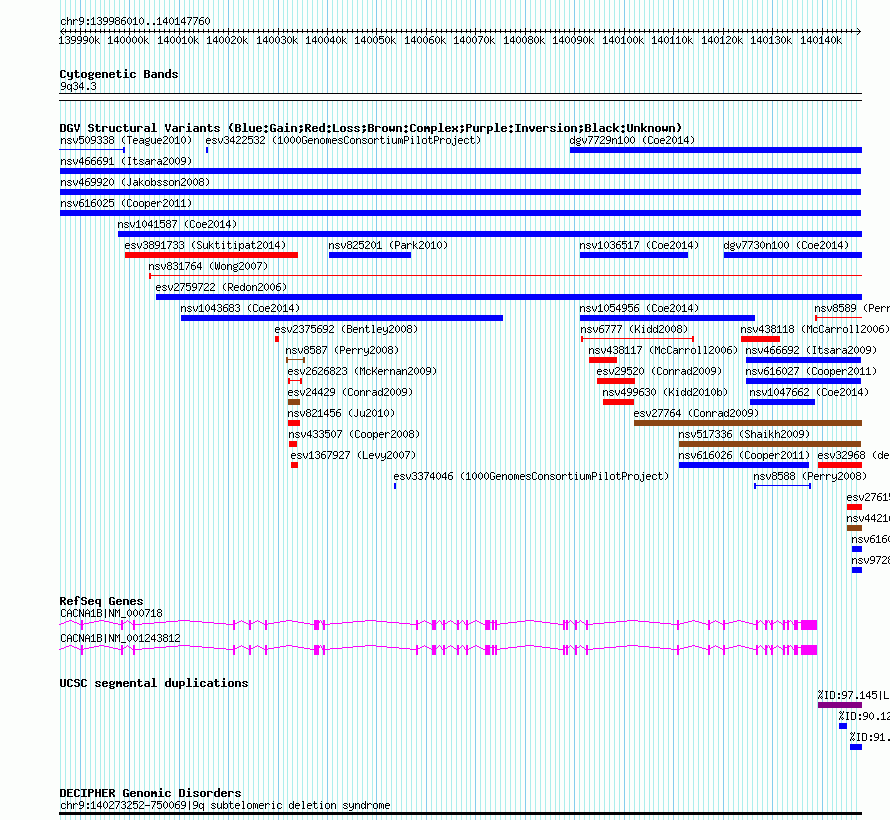Viewport: 890px width, 820px height.
Task: Click the nsv433507 (Cooper2008) label
Action: pos(354,434)
